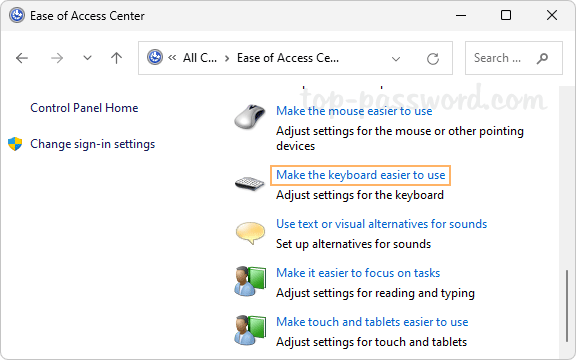Click inside the Search box
Screen dimensions: 576x360
(x=514, y=58)
